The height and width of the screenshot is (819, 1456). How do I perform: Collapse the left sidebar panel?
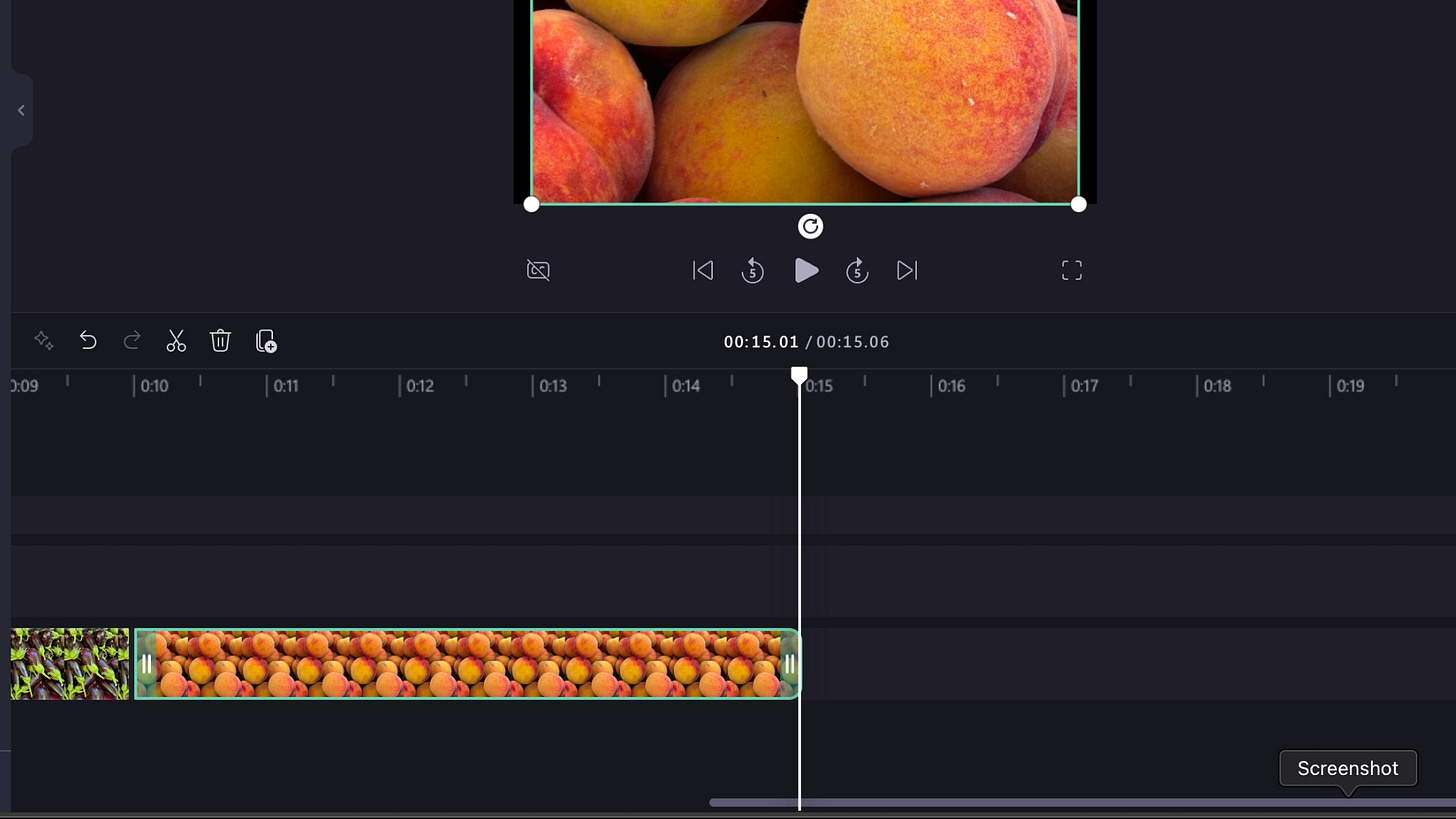click(x=21, y=110)
